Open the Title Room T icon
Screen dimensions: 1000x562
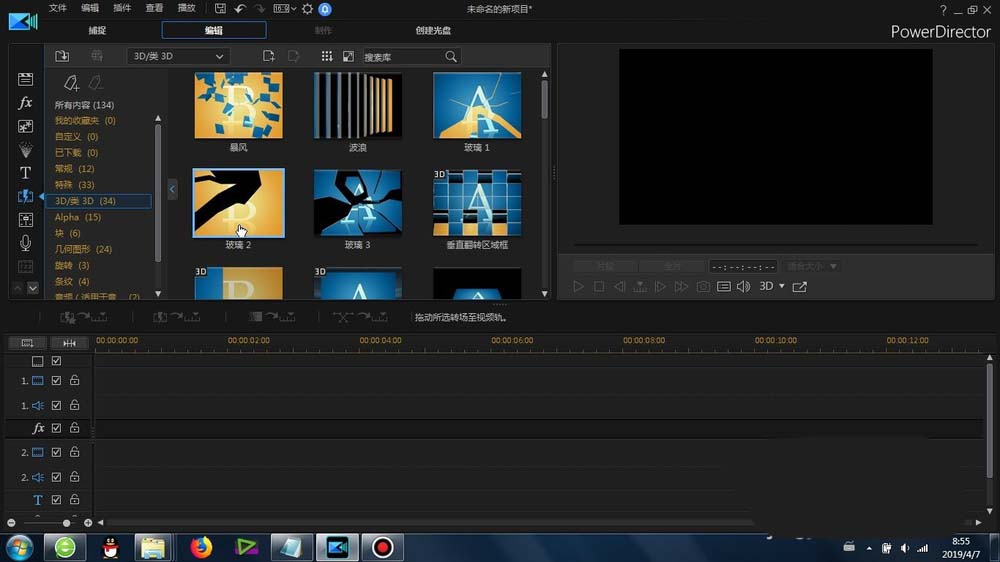26,173
